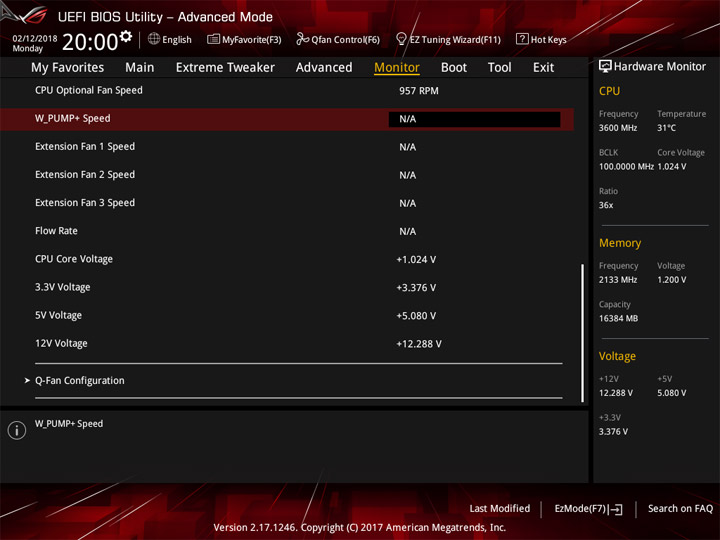Start EZ Tuning Wizard(F11) label
This screenshot has height=540, width=720.
pyautogui.click(x=455, y=39)
